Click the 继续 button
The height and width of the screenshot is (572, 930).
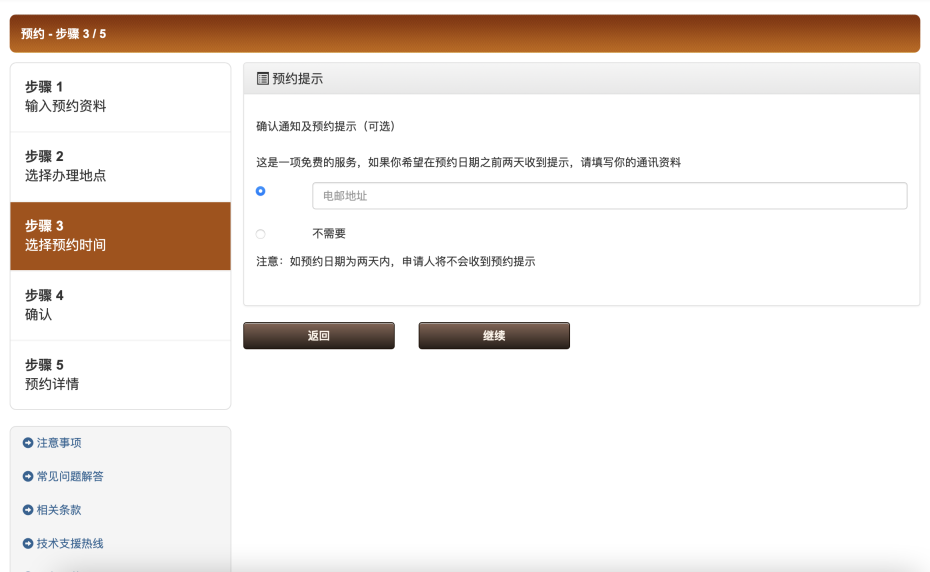coord(494,336)
